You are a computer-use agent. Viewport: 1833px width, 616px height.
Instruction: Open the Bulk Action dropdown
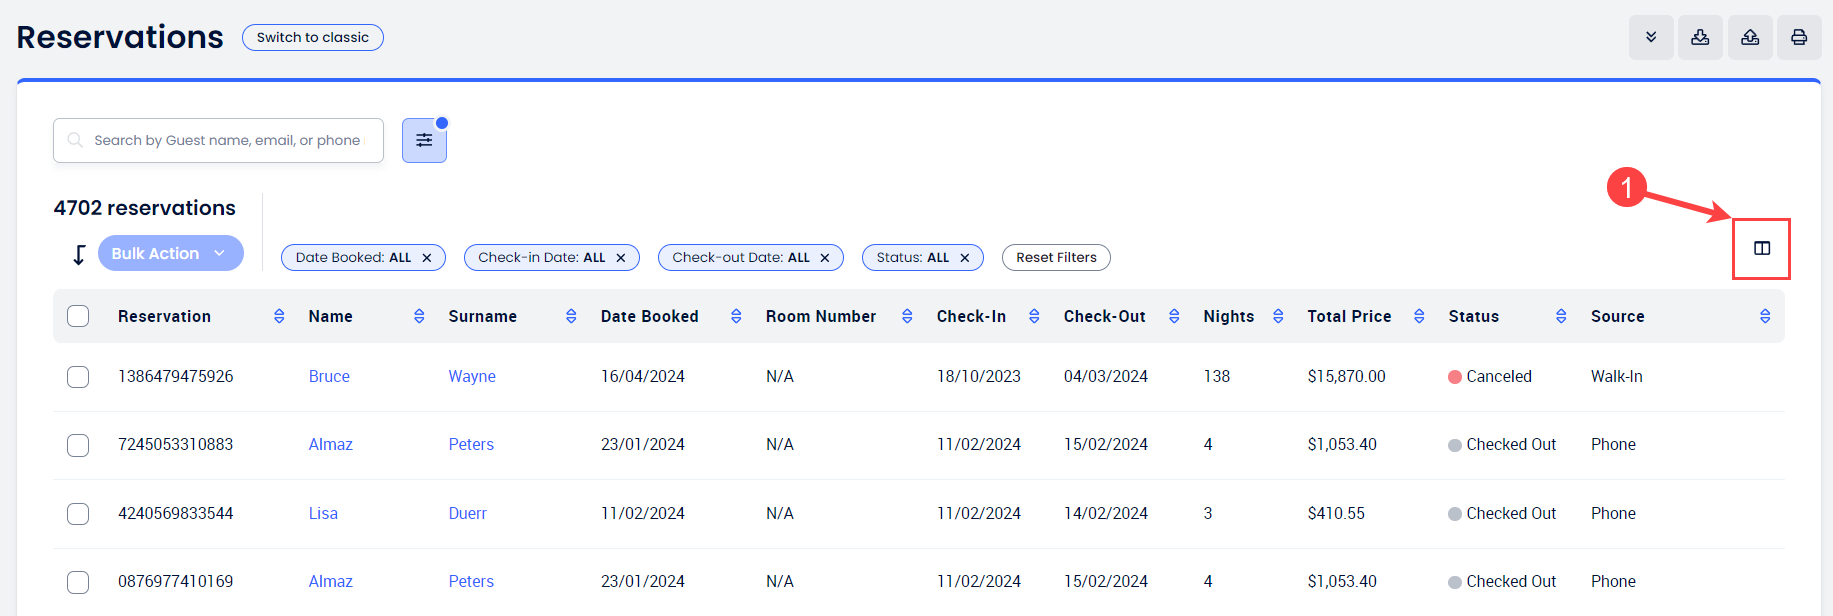click(x=170, y=254)
